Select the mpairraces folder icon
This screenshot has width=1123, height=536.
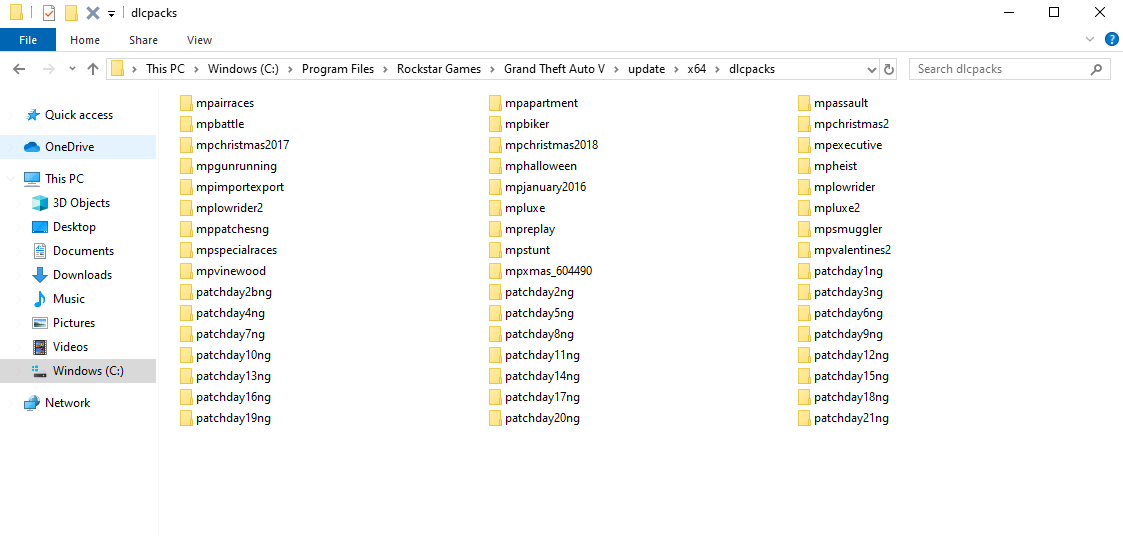(x=186, y=103)
